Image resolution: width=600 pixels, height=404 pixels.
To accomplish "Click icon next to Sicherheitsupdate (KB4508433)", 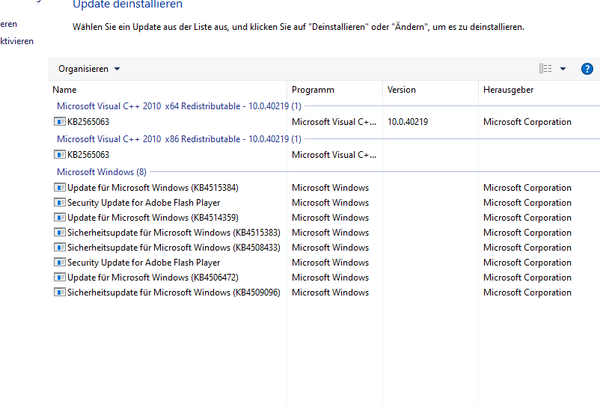I will tap(59, 247).
